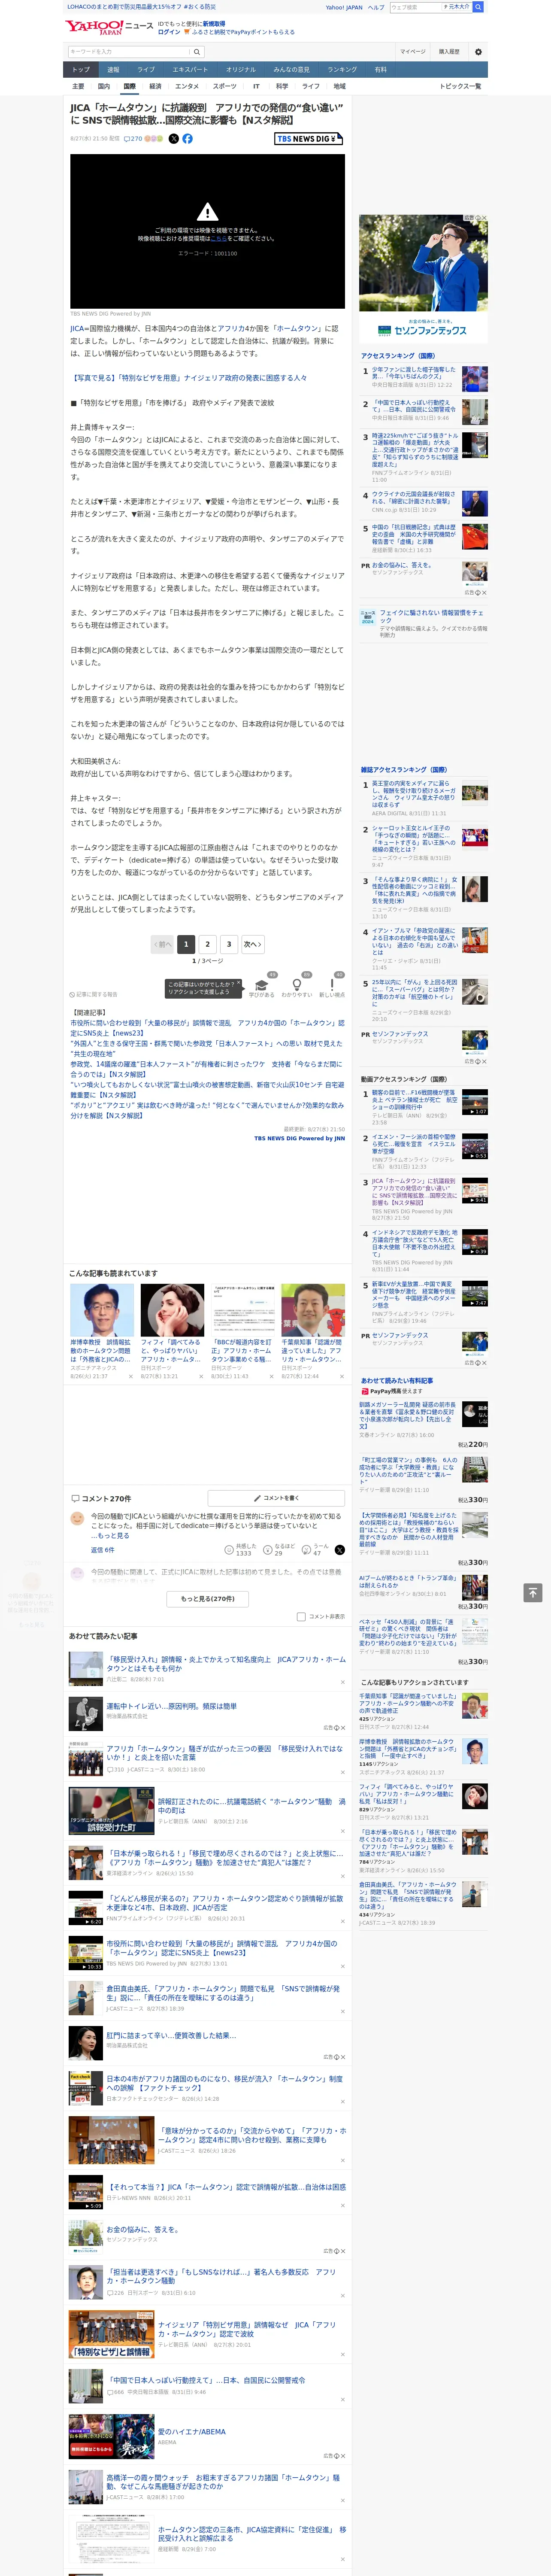Select the 速報 tab
This screenshot has height=2576, width=551.
point(113,70)
